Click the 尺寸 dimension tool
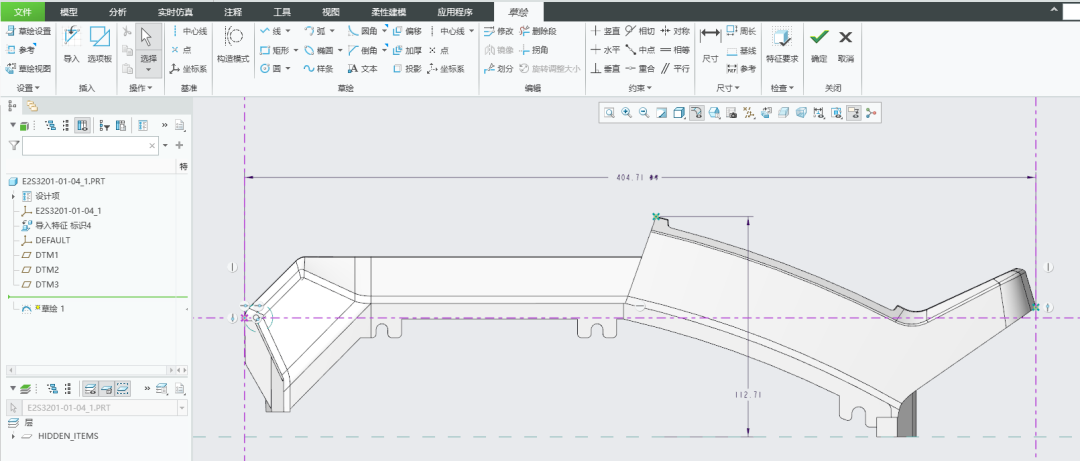This screenshot has height=461, width=1080. point(710,43)
